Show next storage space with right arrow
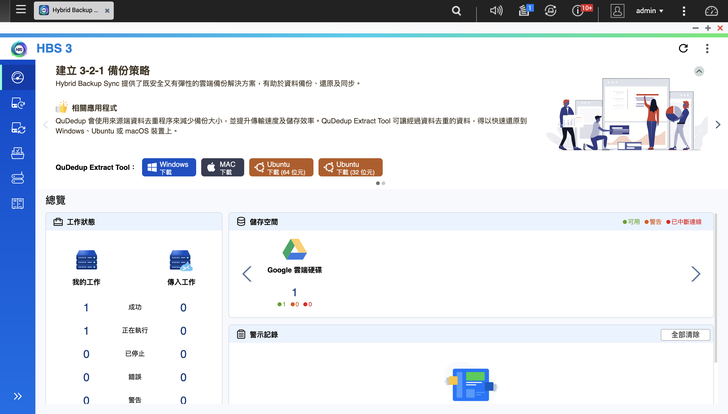 click(x=696, y=274)
